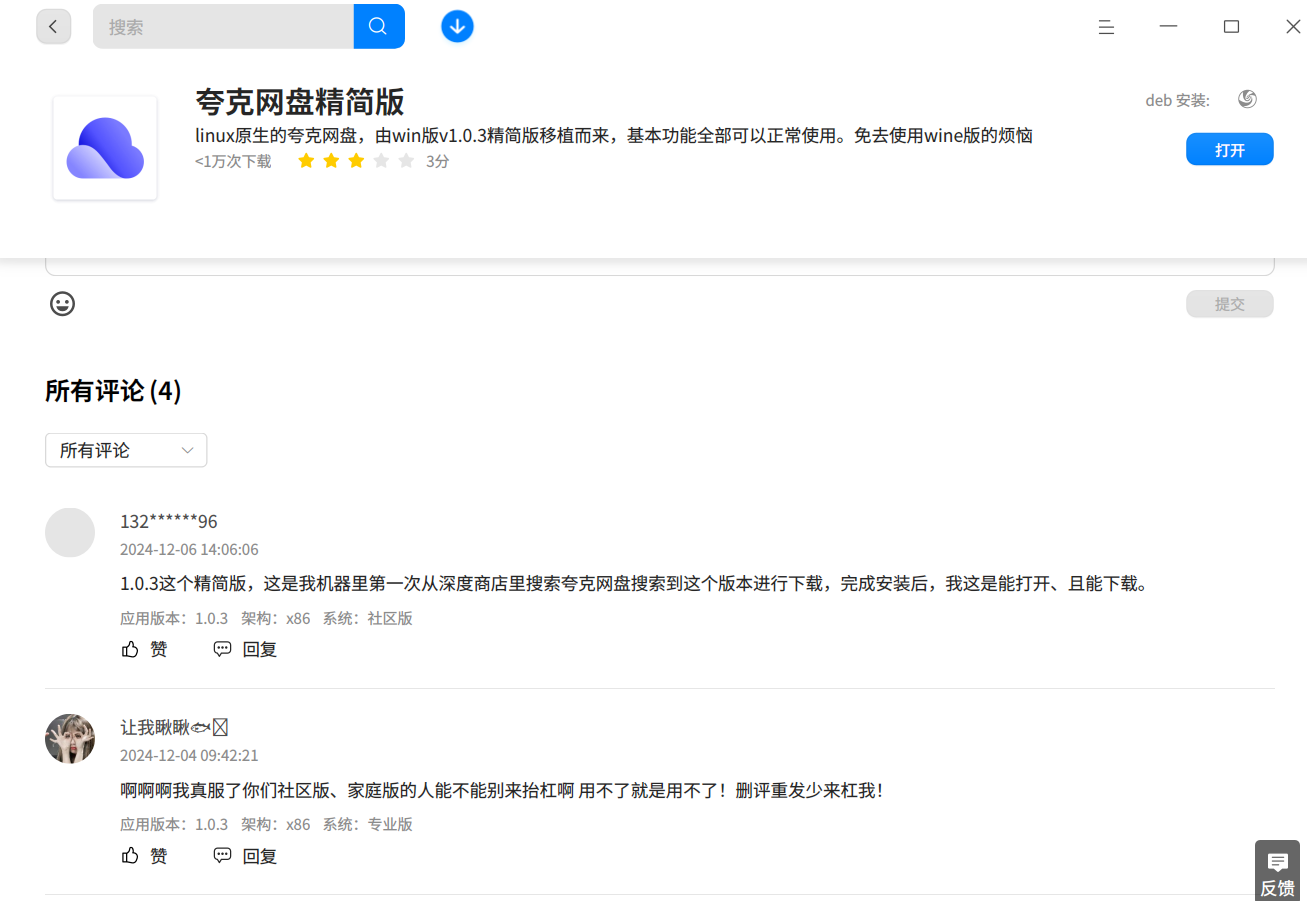Click the 系统：专业版 comment metadata

pyautogui.click(x=367, y=825)
